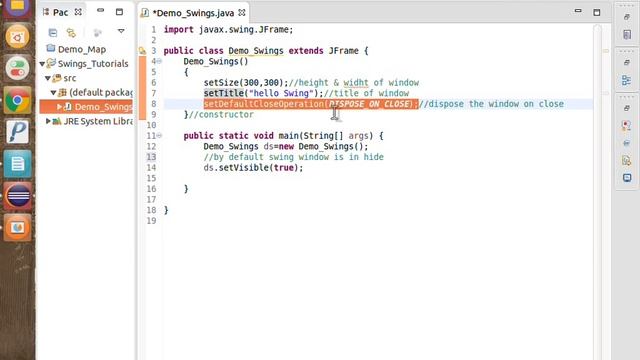Click the "hello Swing" string literal
The image size is (640, 360).
point(281,93)
